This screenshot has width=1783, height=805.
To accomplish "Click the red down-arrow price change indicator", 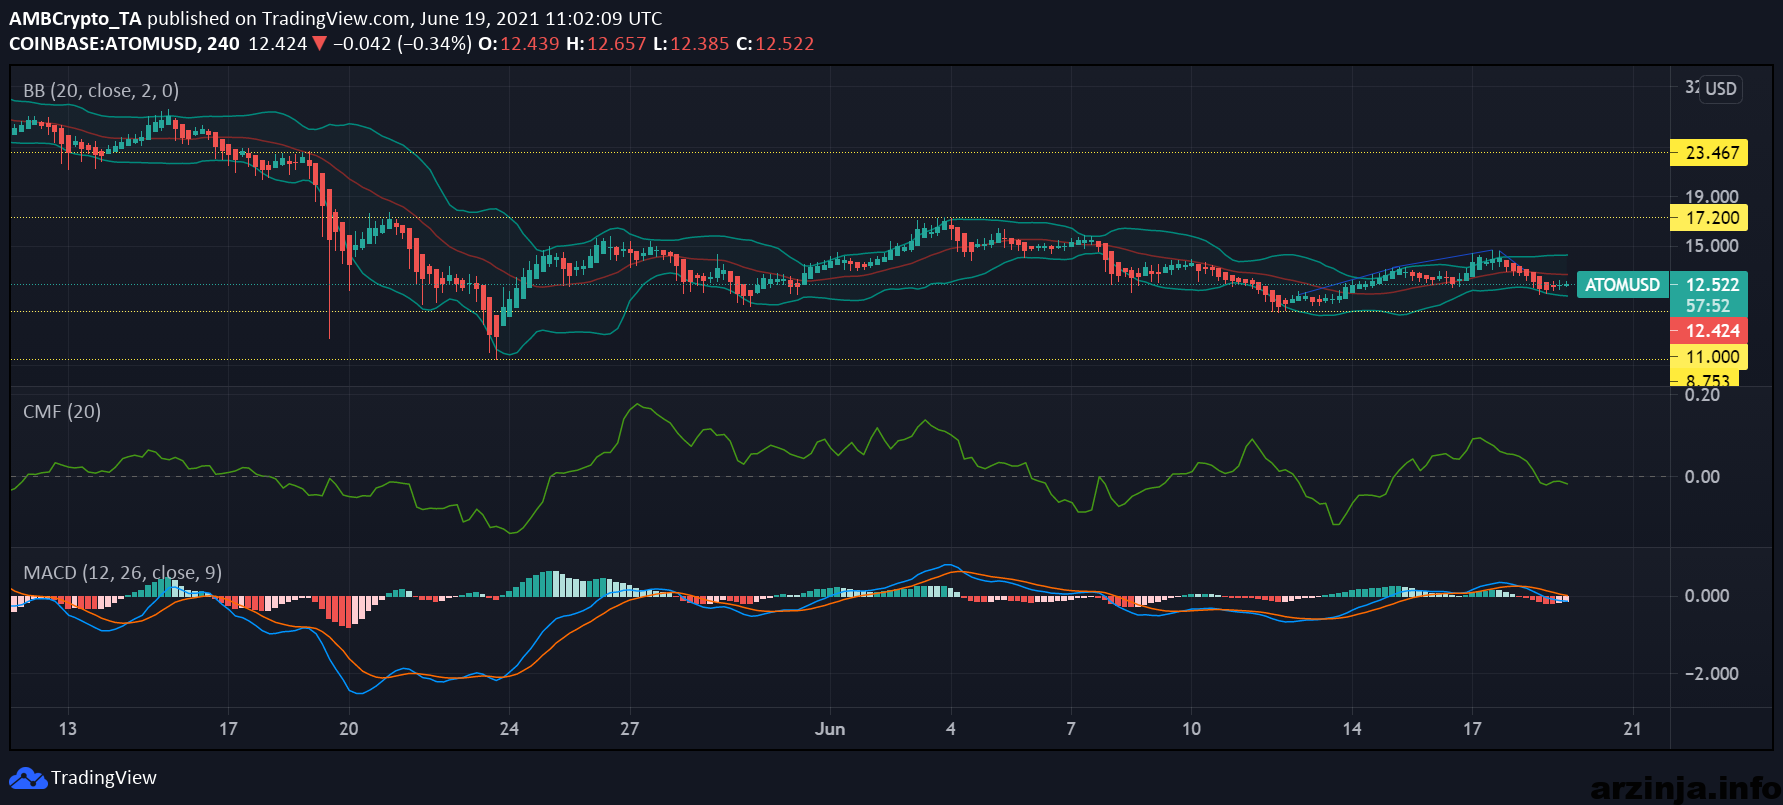I will (x=319, y=43).
